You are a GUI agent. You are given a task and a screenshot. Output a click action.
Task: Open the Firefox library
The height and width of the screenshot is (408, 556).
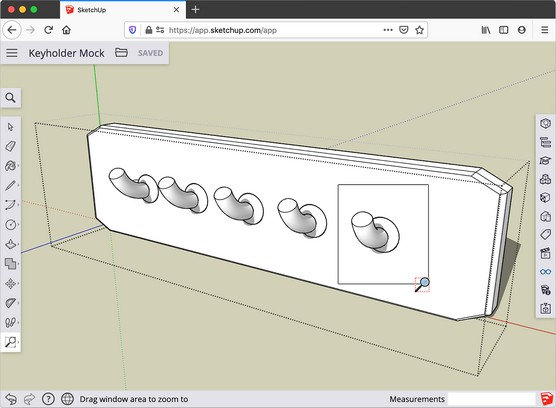tap(486, 30)
